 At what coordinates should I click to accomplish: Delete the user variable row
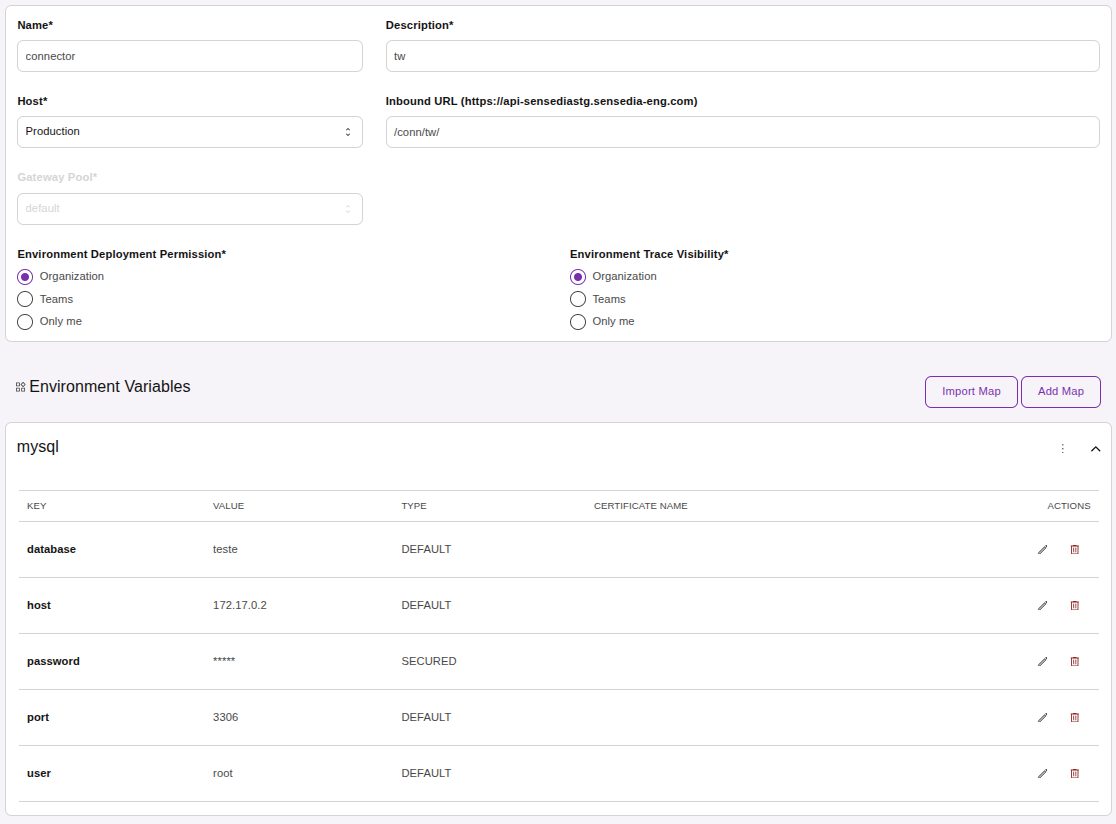click(x=1075, y=773)
